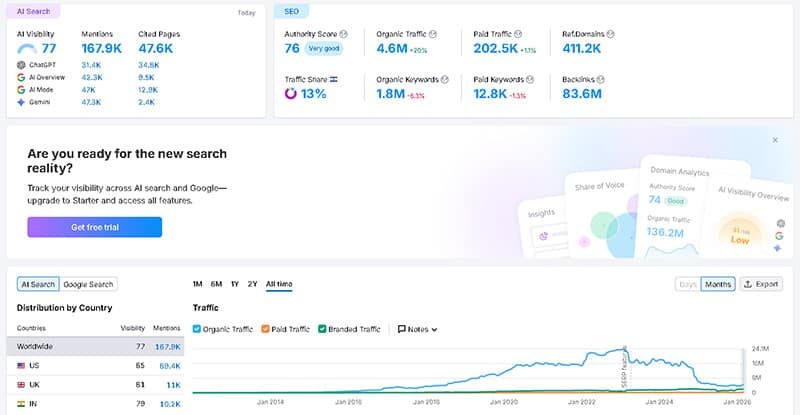Click the US flag icon
The height and width of the screenshot is (415, 800).
[21, 365]
